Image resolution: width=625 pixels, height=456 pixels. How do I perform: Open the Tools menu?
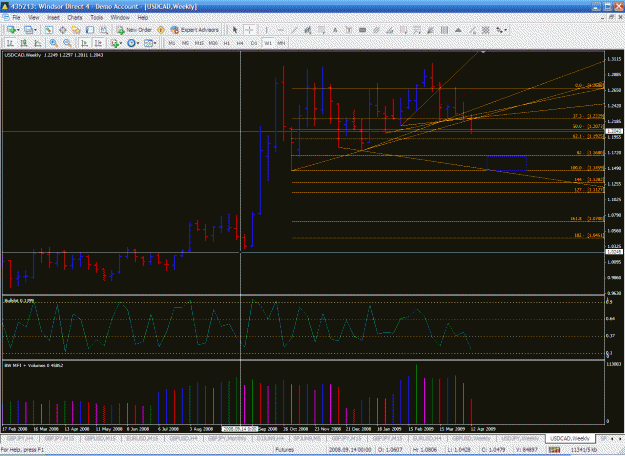96,18
